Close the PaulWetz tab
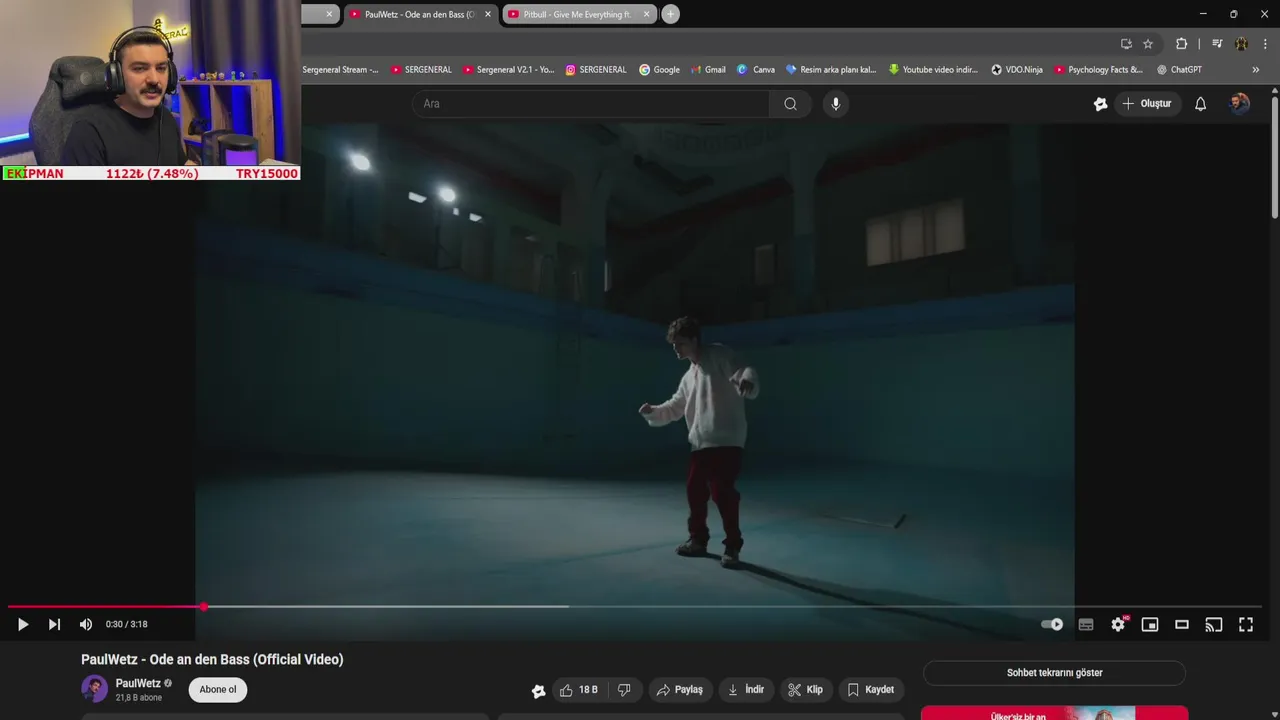 (488, 14)
